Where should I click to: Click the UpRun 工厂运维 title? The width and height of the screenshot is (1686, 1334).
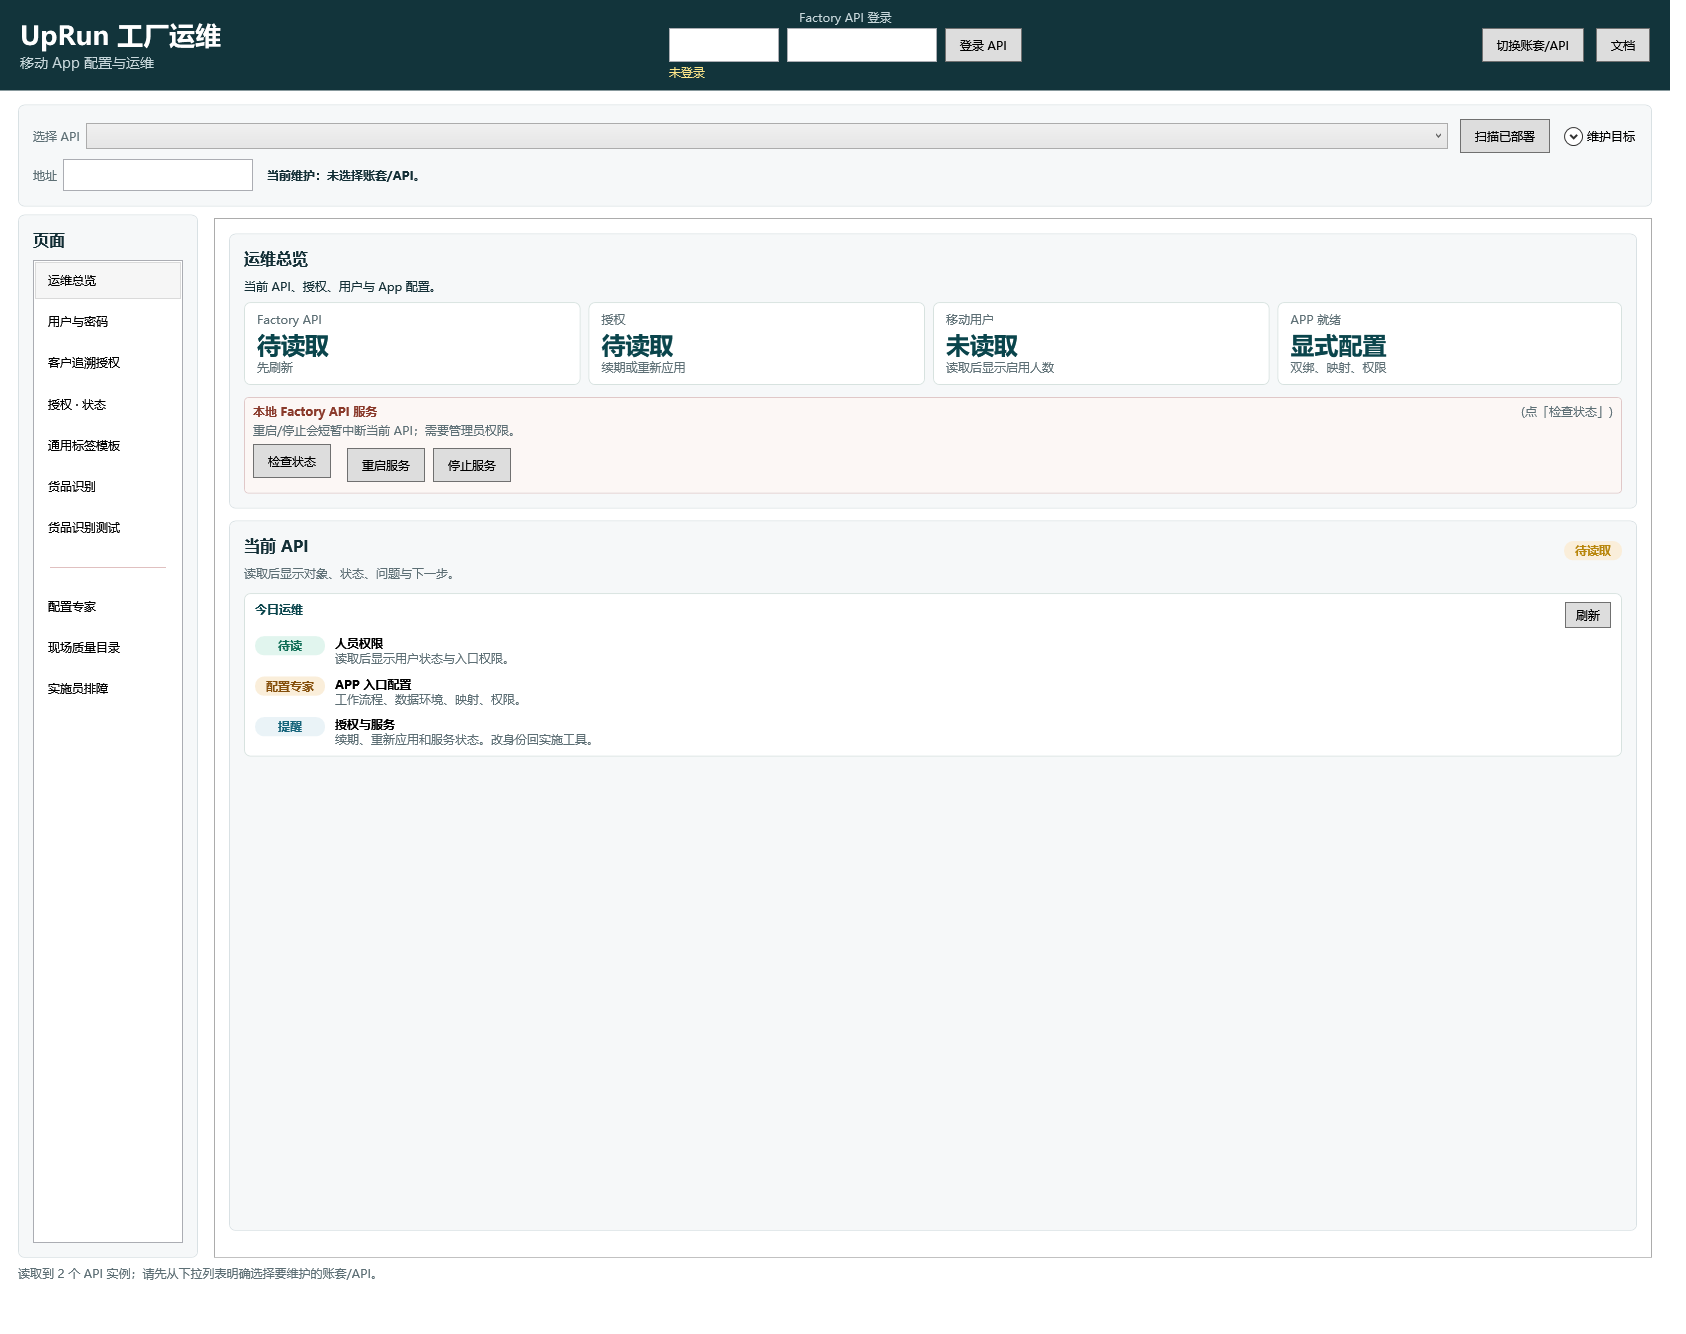pyautogui.click(x=121, y=36)
